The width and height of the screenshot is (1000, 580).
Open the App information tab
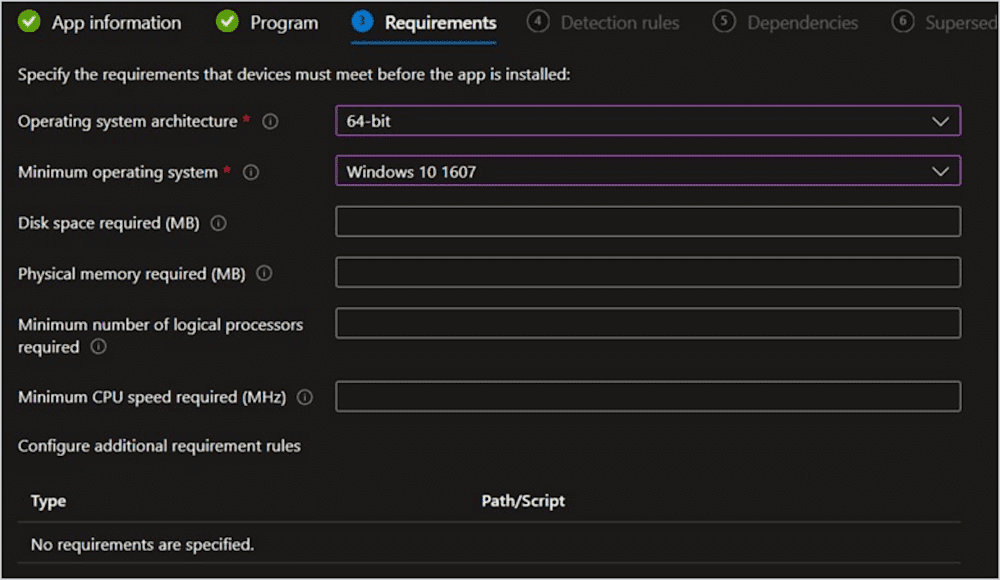tap(116, 23)
